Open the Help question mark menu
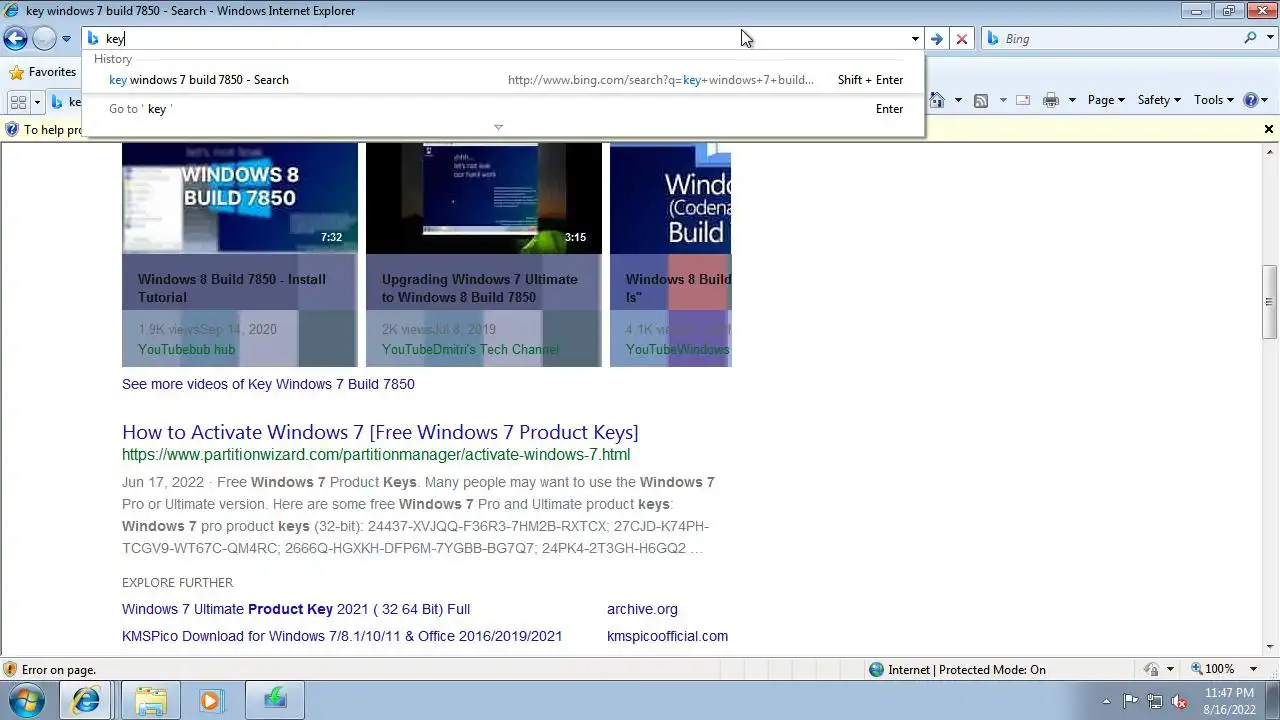Image resolution: width=1280 pixels, height=720 pixels. pyautogui.click(x=1256, y=100)
